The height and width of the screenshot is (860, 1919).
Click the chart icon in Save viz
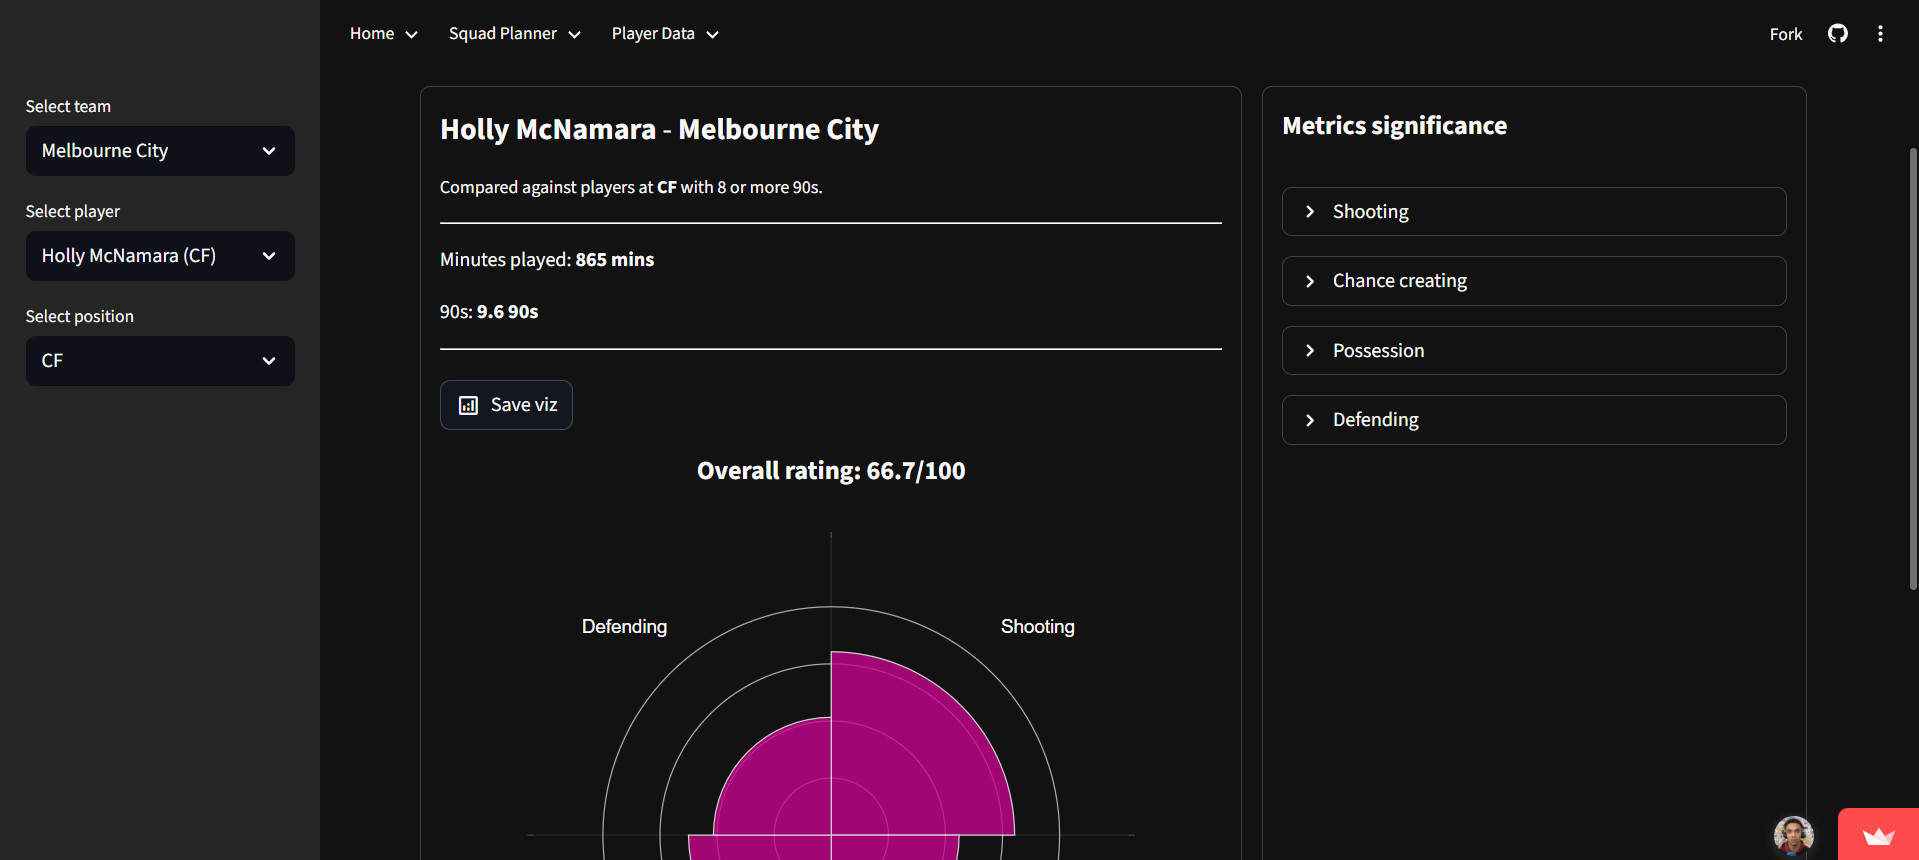[468, 405]
